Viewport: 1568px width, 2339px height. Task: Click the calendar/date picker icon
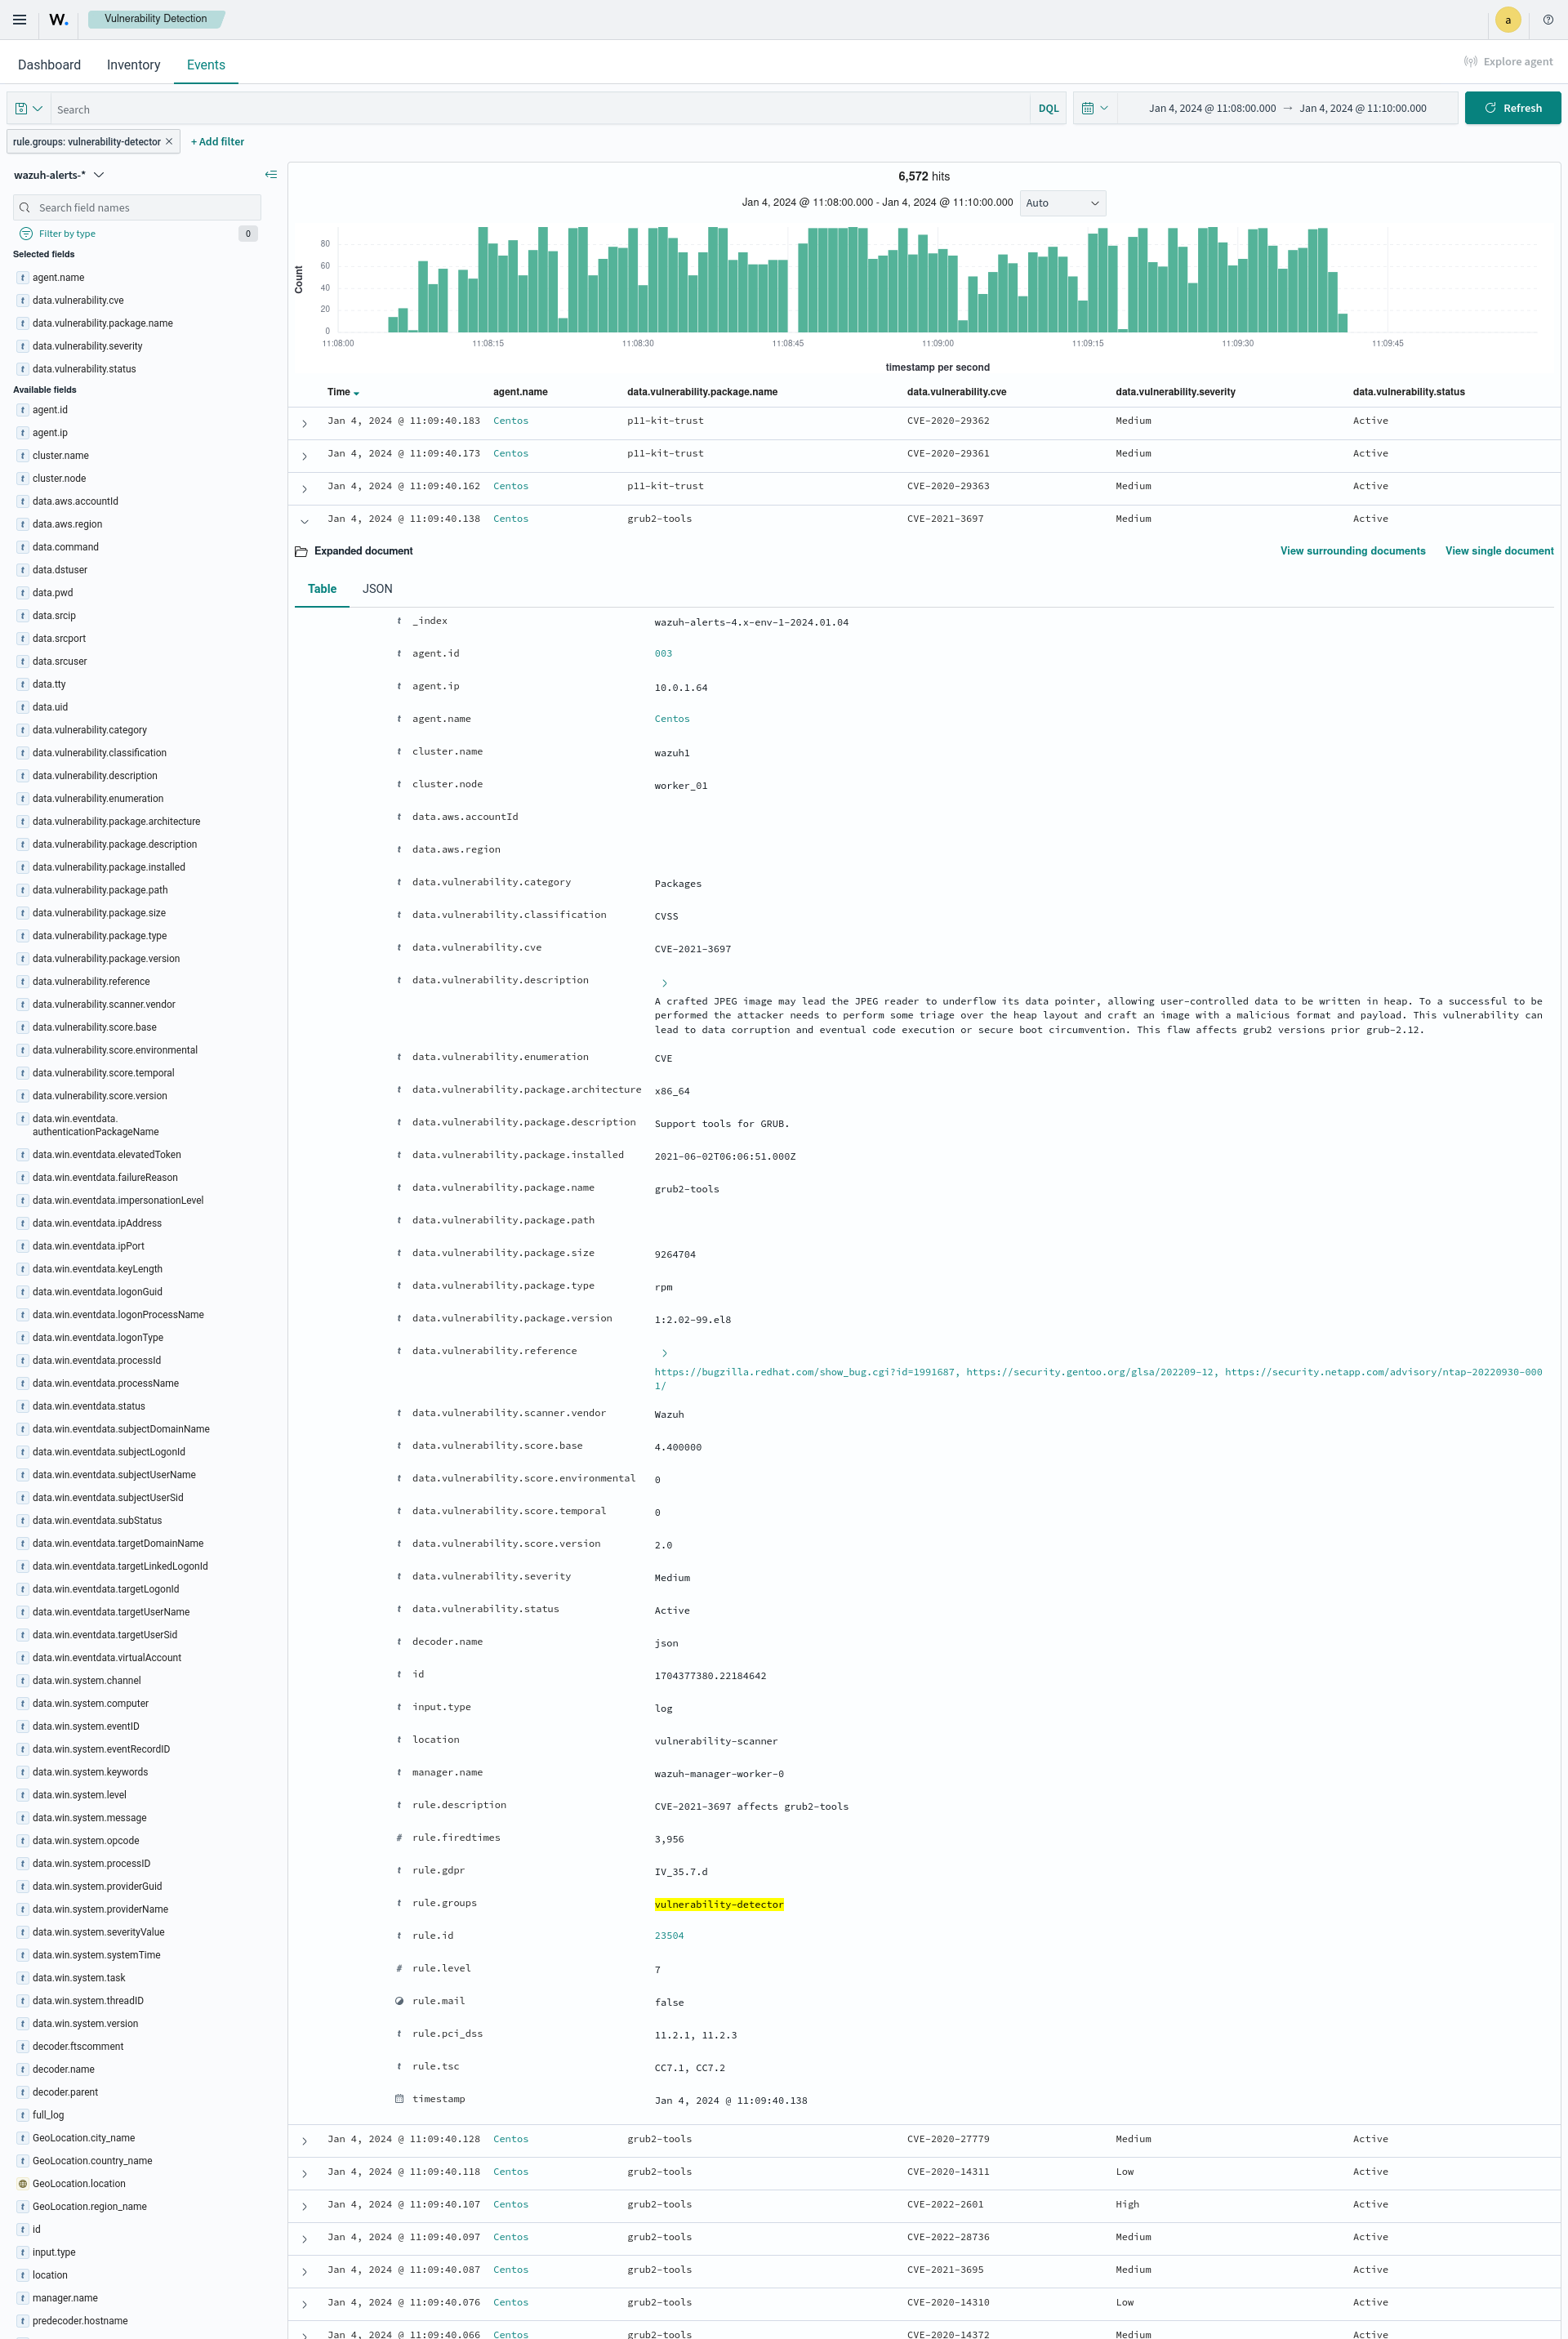pos(1087,109)
